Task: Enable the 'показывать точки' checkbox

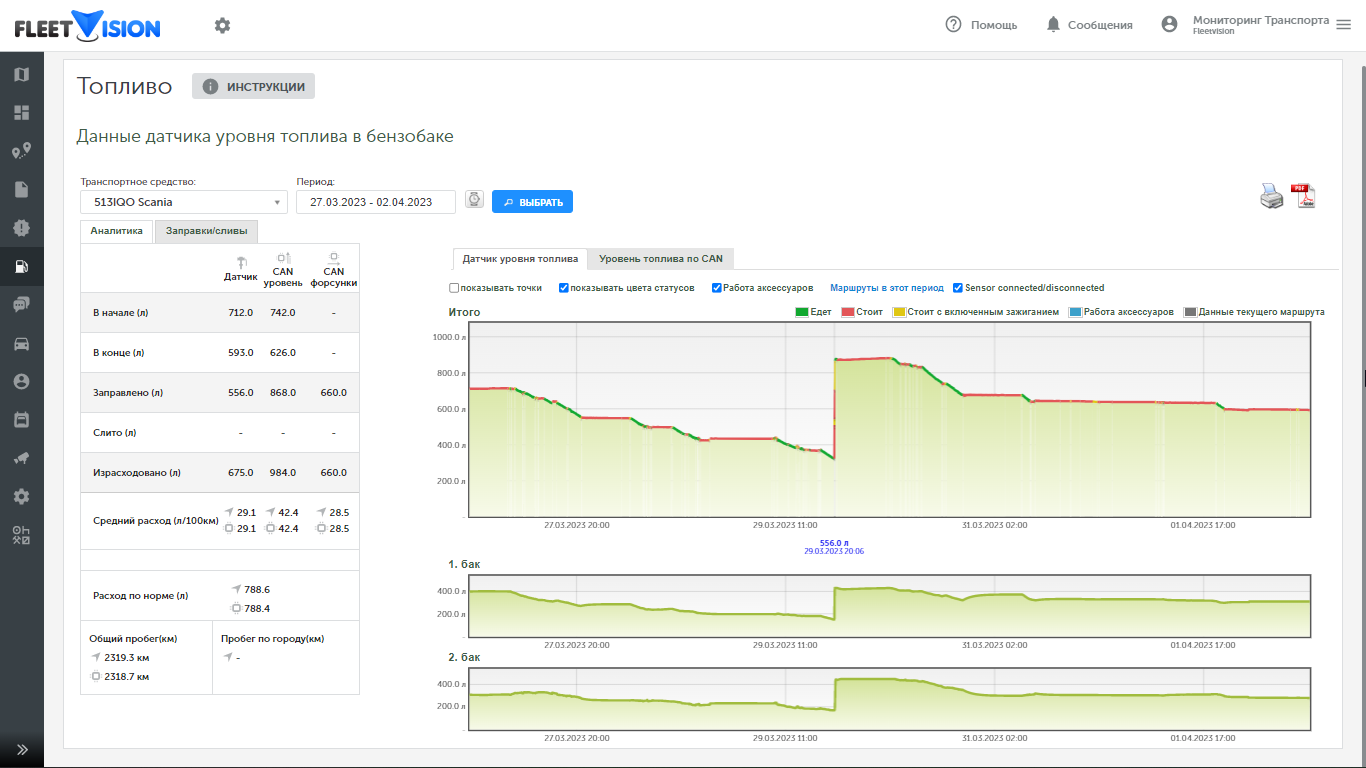Action: 454,288
